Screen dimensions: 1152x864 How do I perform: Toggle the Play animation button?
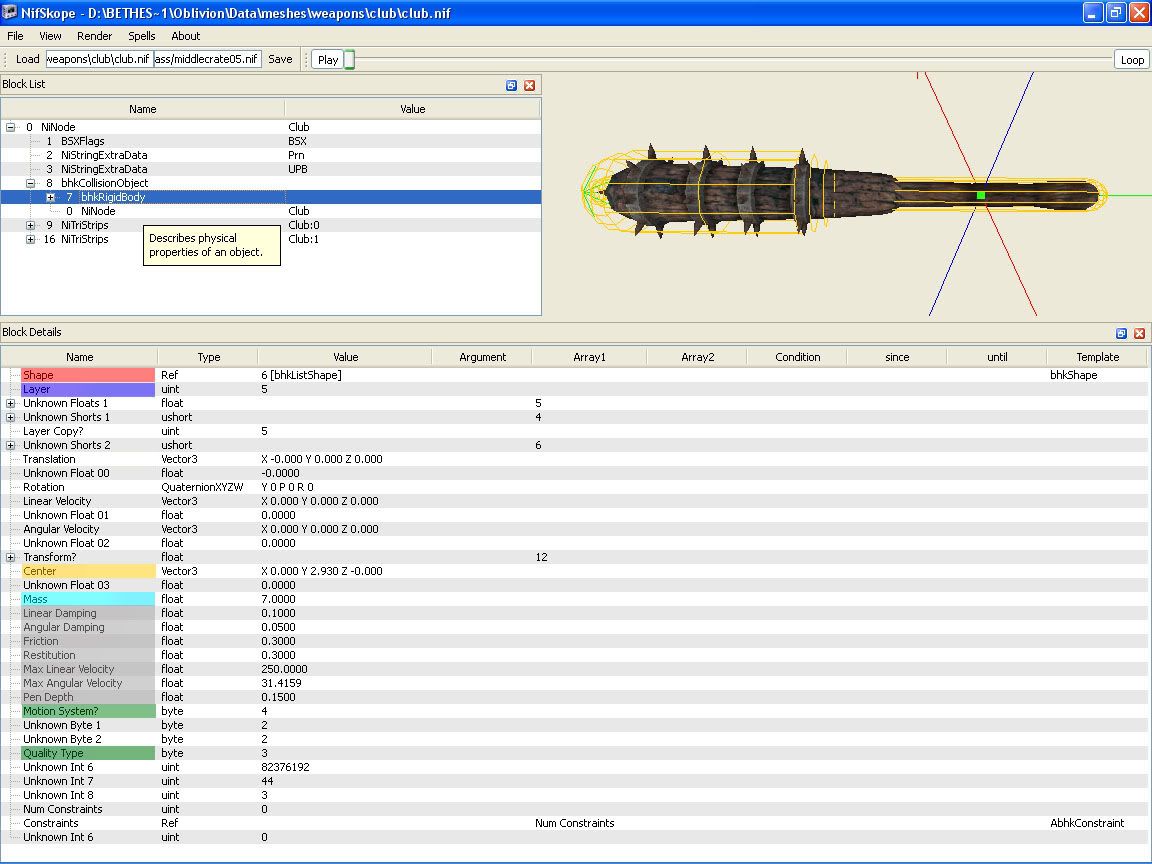[x=327, y=60]
